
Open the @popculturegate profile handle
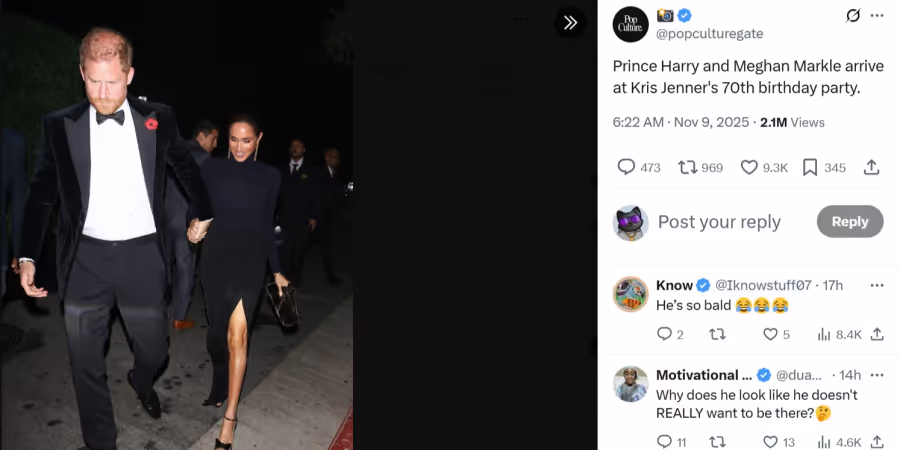(709, 34)
